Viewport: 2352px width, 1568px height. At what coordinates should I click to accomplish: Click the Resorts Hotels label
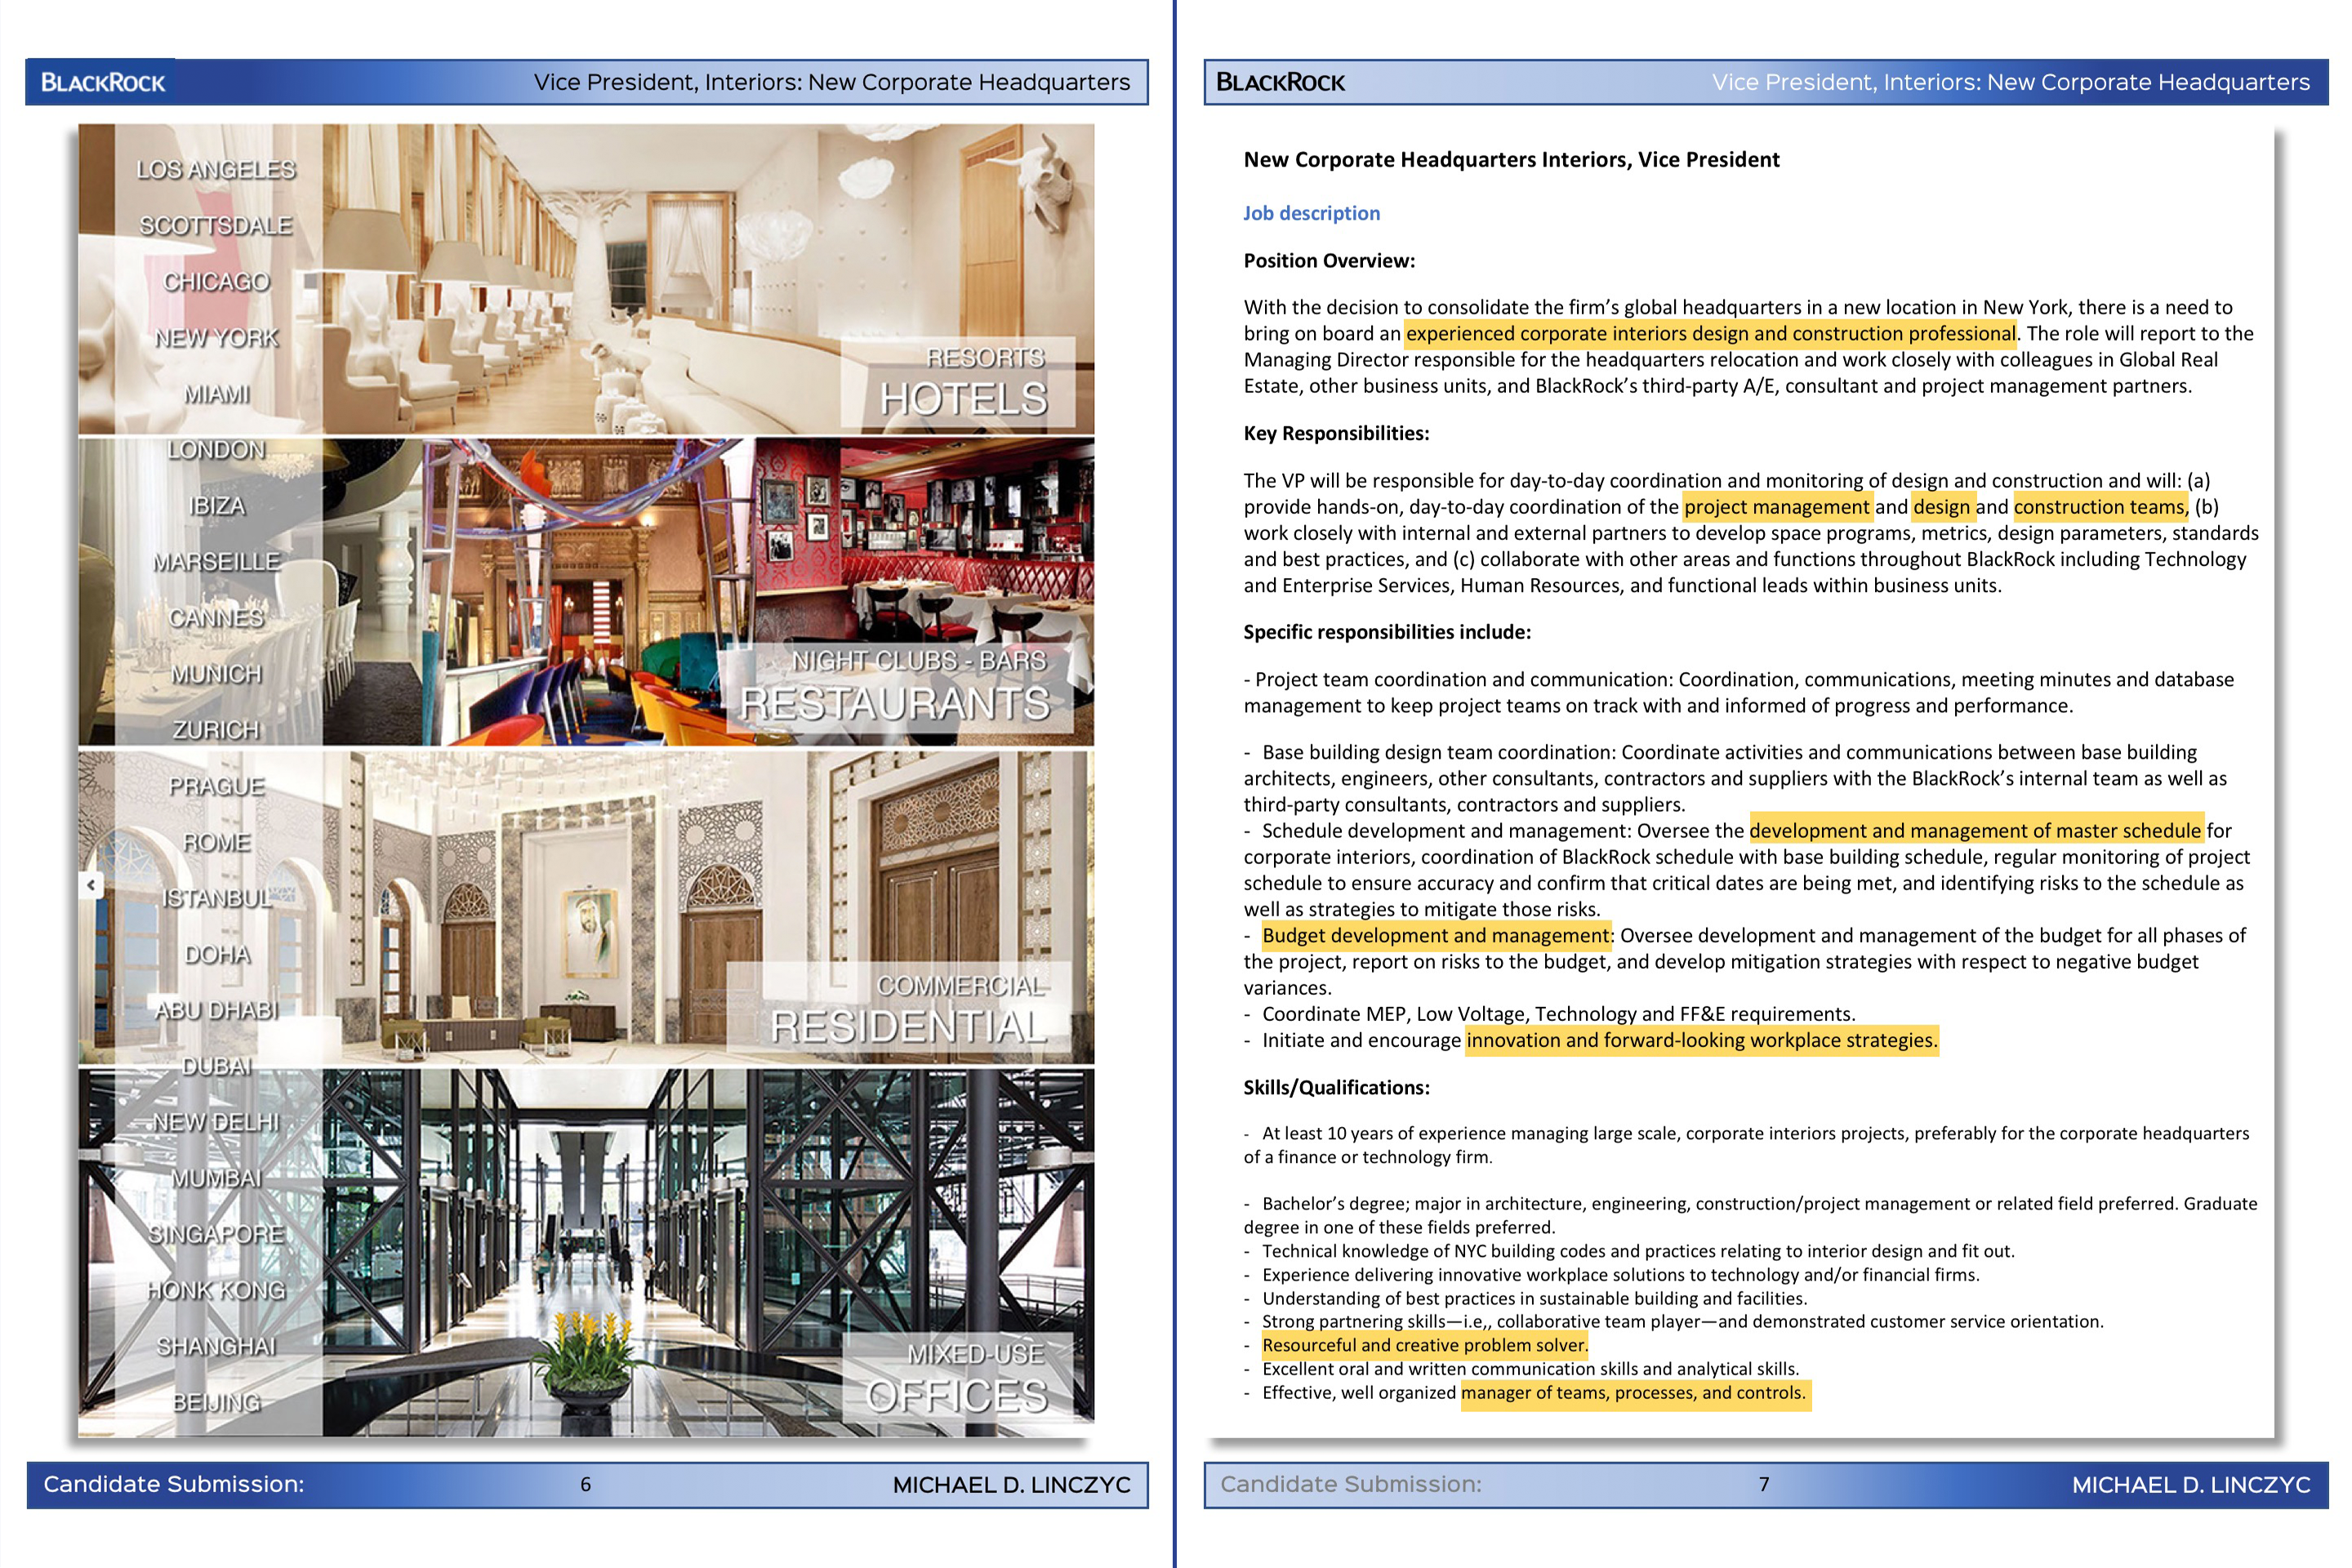(x=962, y=383)
